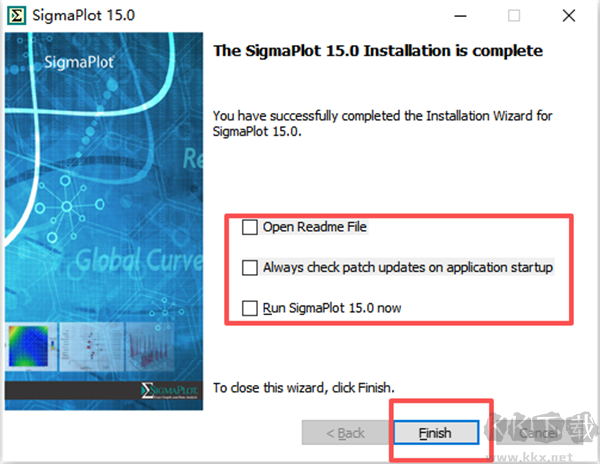Screen dimensions: 600x464
Task: Go to previous step with Back button
Action: [345, 433]
